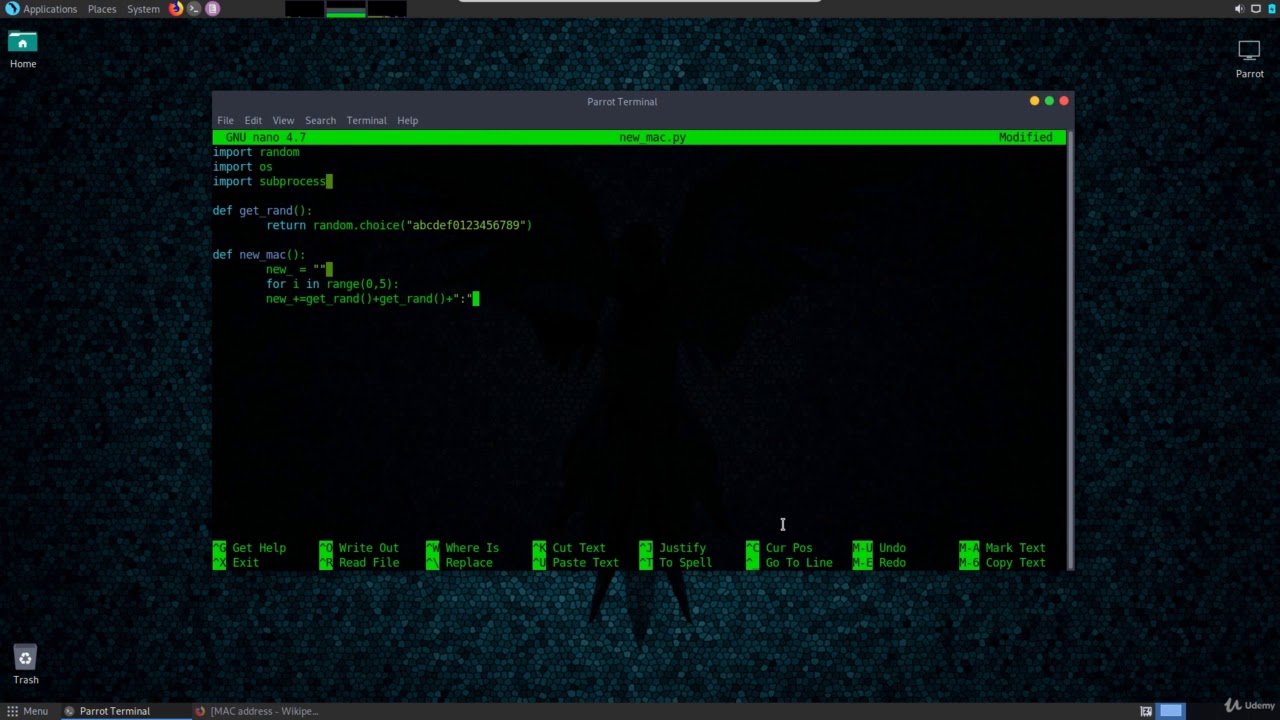Image resolution: width=1280 pixels, height=720 pixels.
Task: Click the 'Go To Line' nano shortcut
Action: point(789,563)
